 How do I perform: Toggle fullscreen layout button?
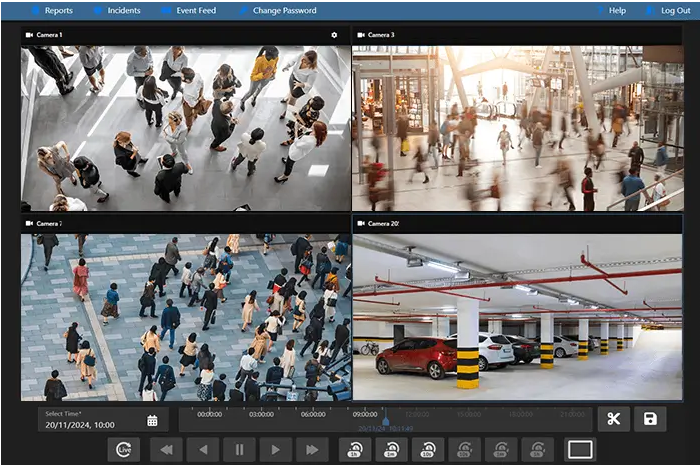pos(580,450)
